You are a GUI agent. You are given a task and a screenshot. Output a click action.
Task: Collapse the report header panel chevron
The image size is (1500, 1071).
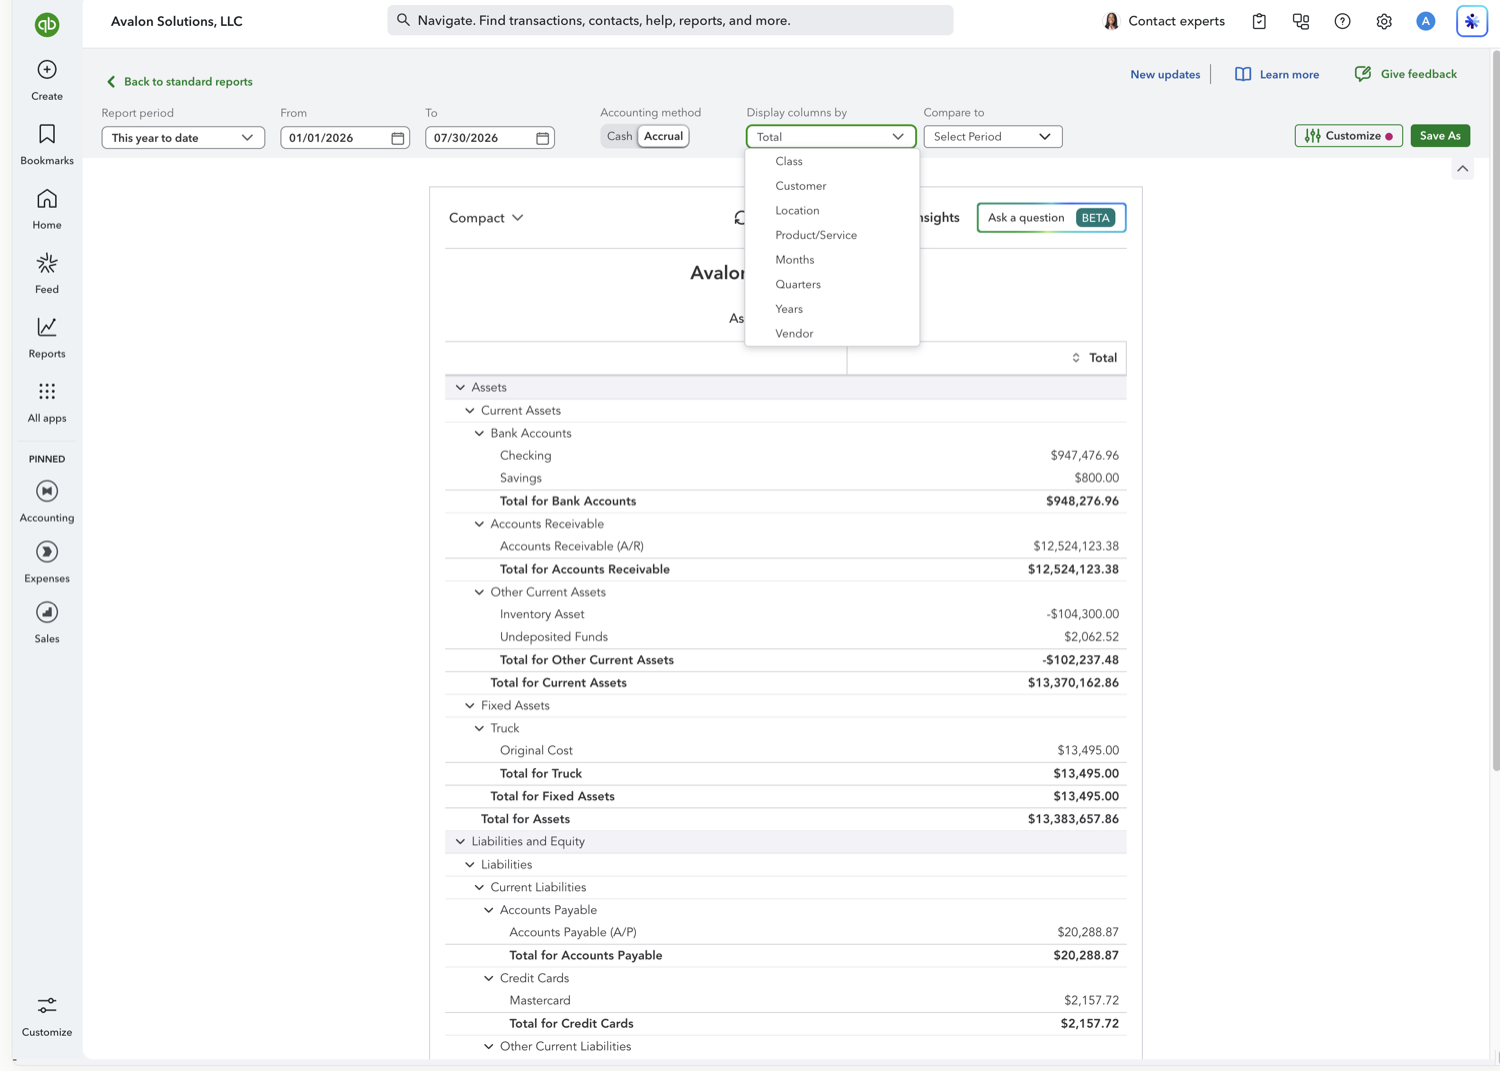pyautogui.click(x=1463, y=169)
